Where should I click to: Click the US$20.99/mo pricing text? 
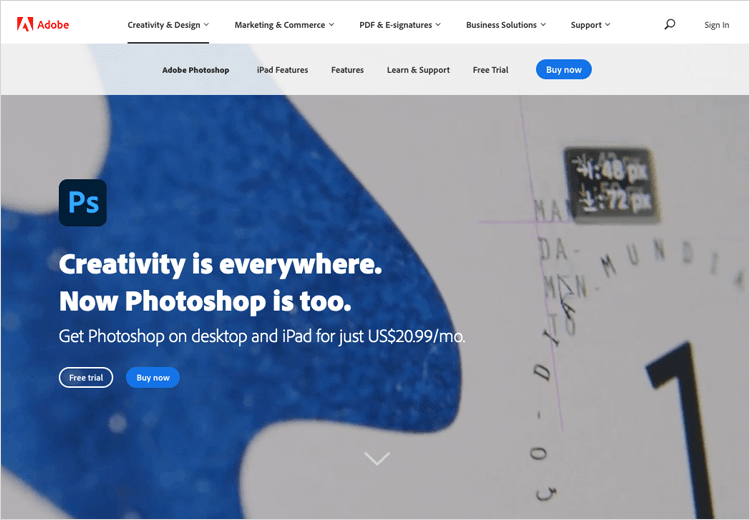416,336
